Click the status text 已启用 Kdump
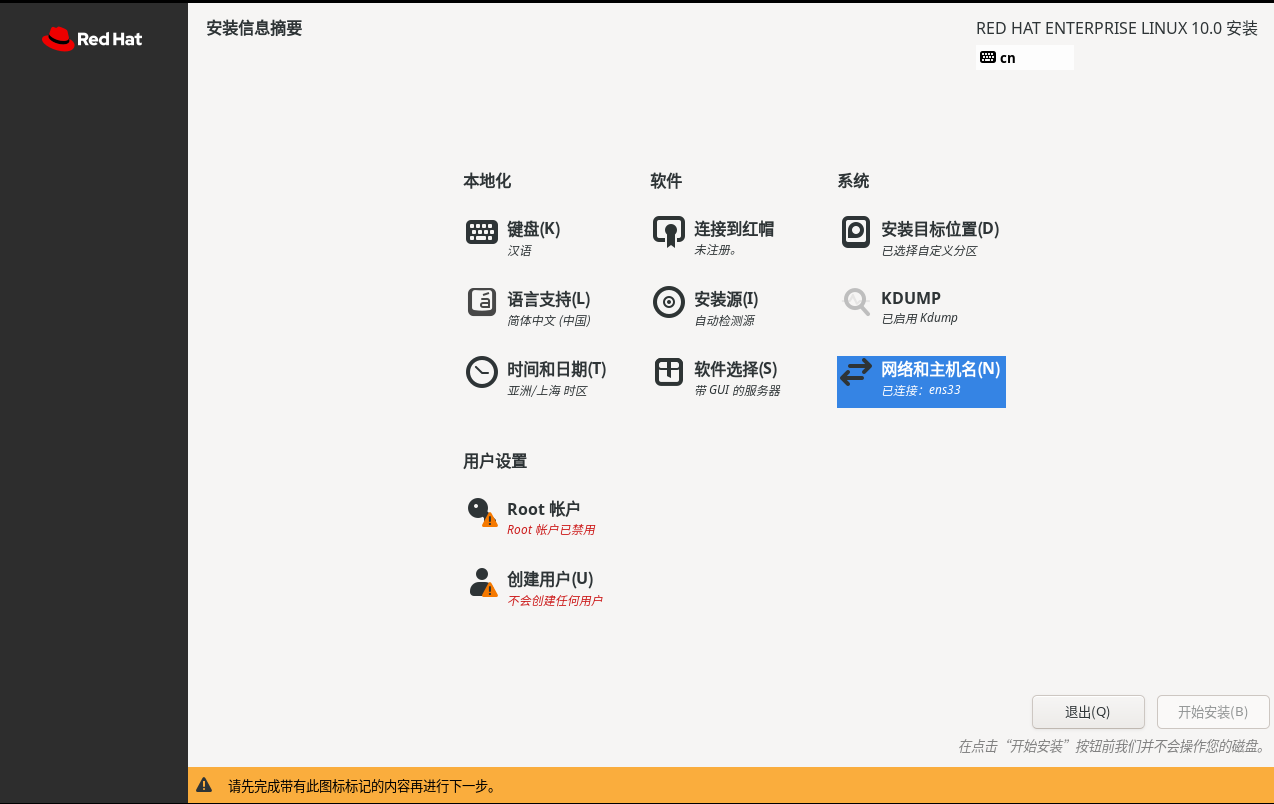The image size is (1274, 804). [x=920, y=319]
